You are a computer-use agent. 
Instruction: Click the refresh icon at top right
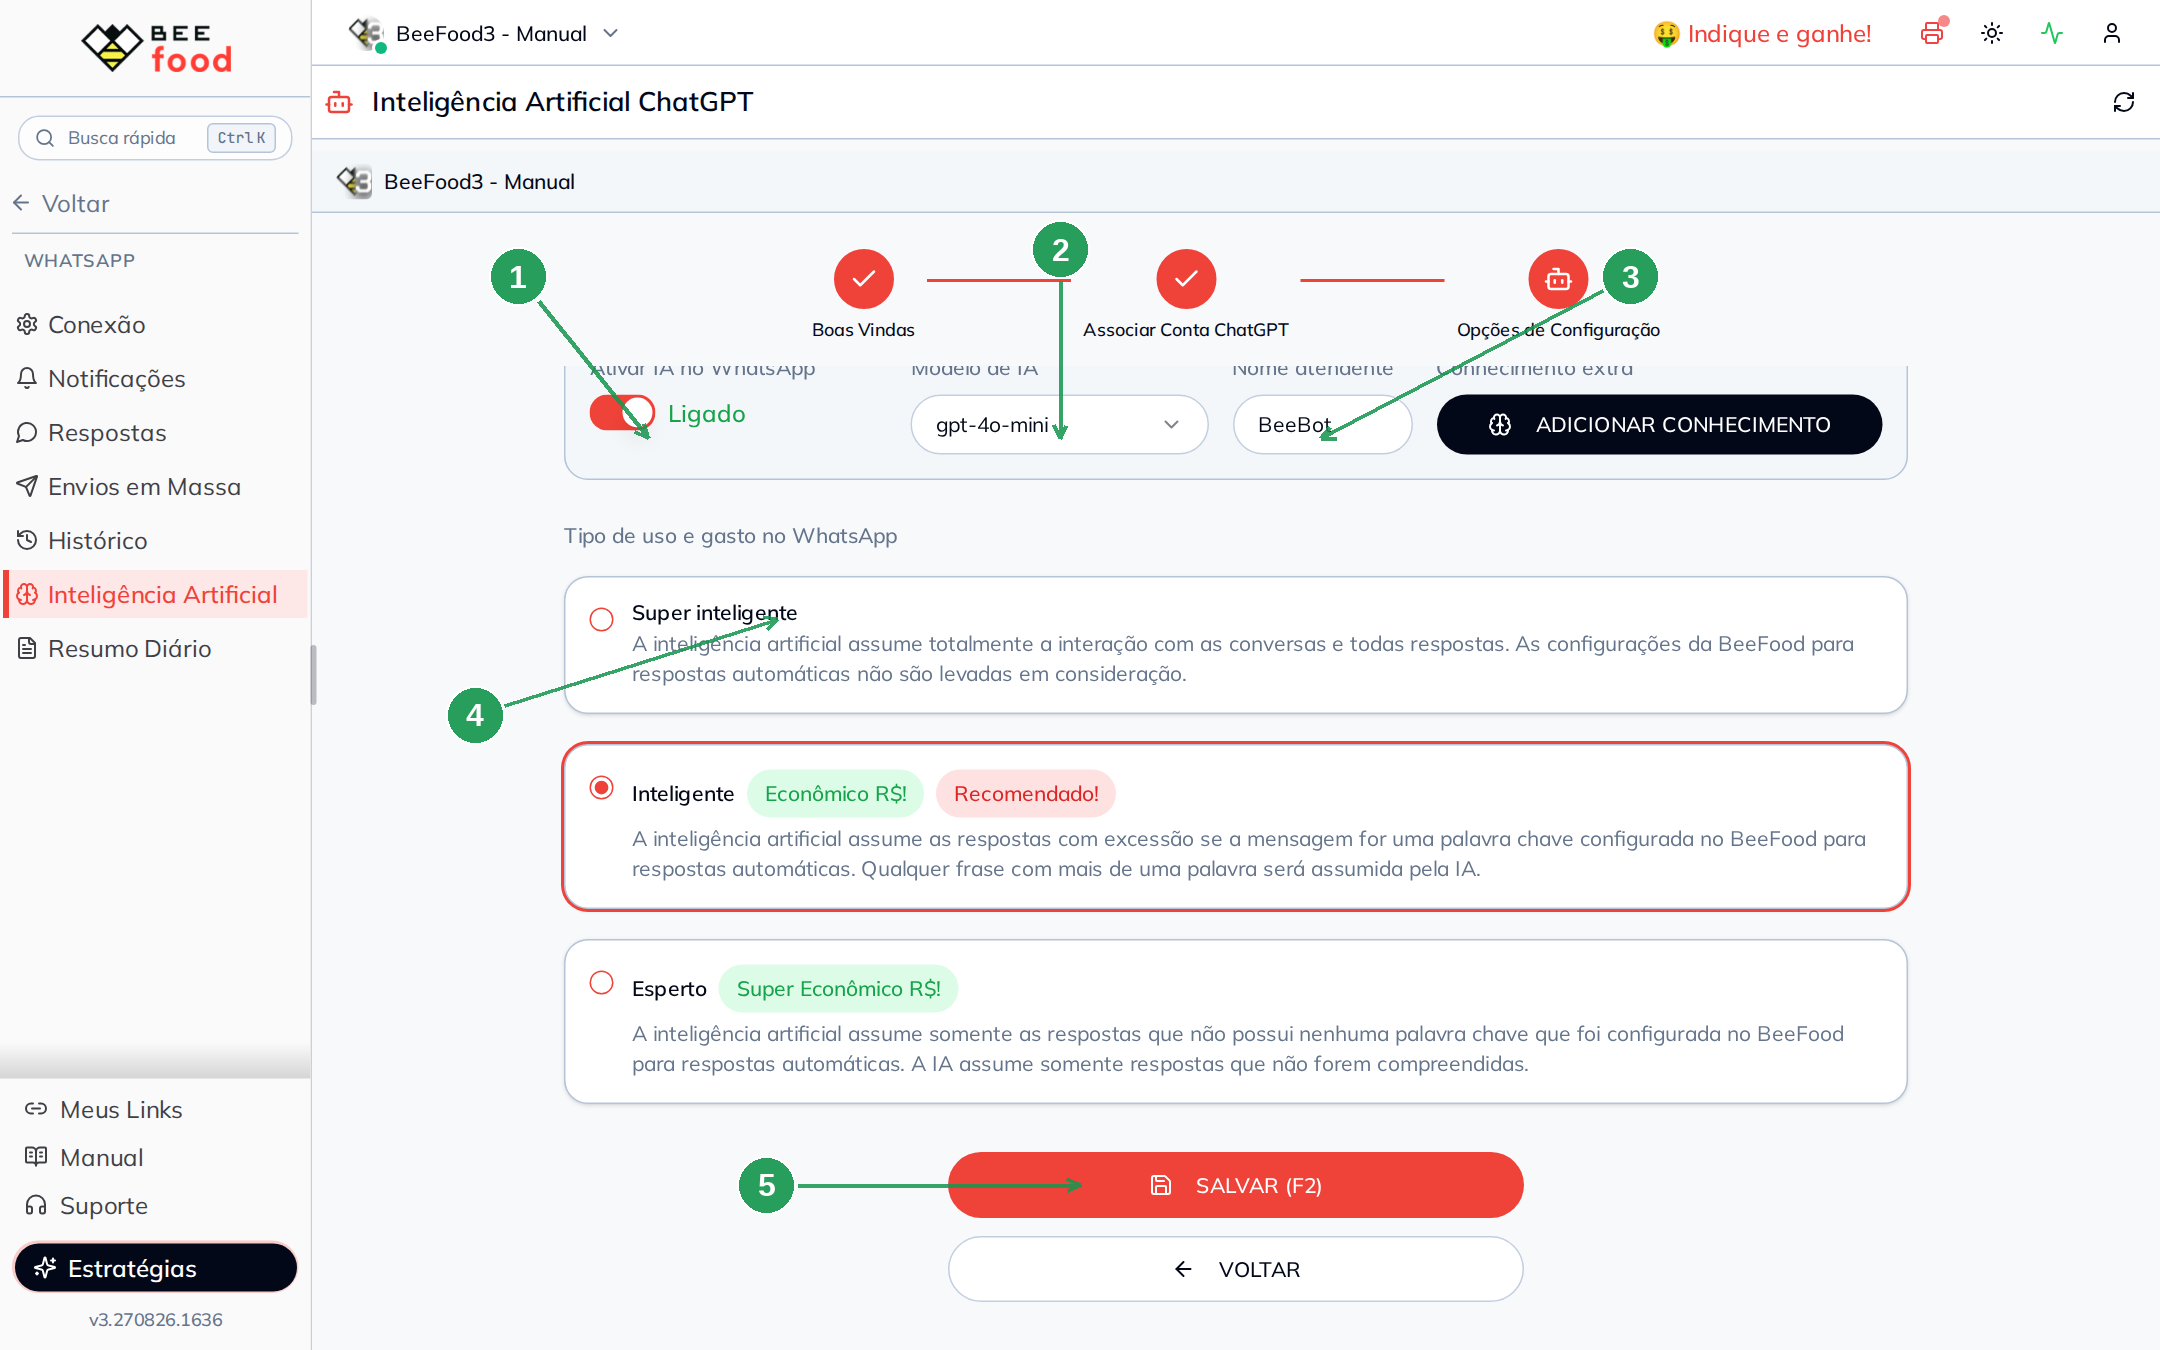[2124, 102]
